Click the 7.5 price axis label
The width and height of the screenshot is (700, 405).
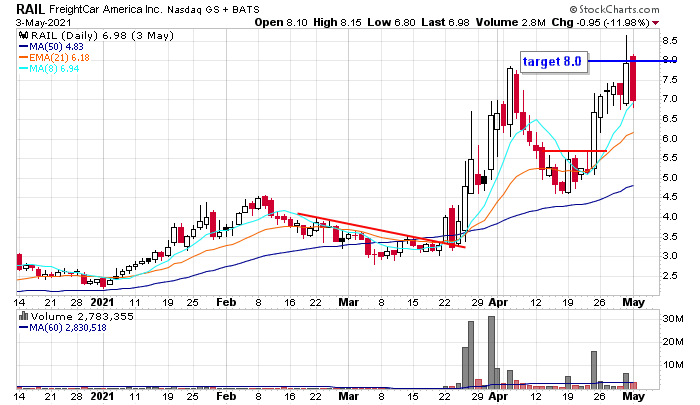pos(670,80)
